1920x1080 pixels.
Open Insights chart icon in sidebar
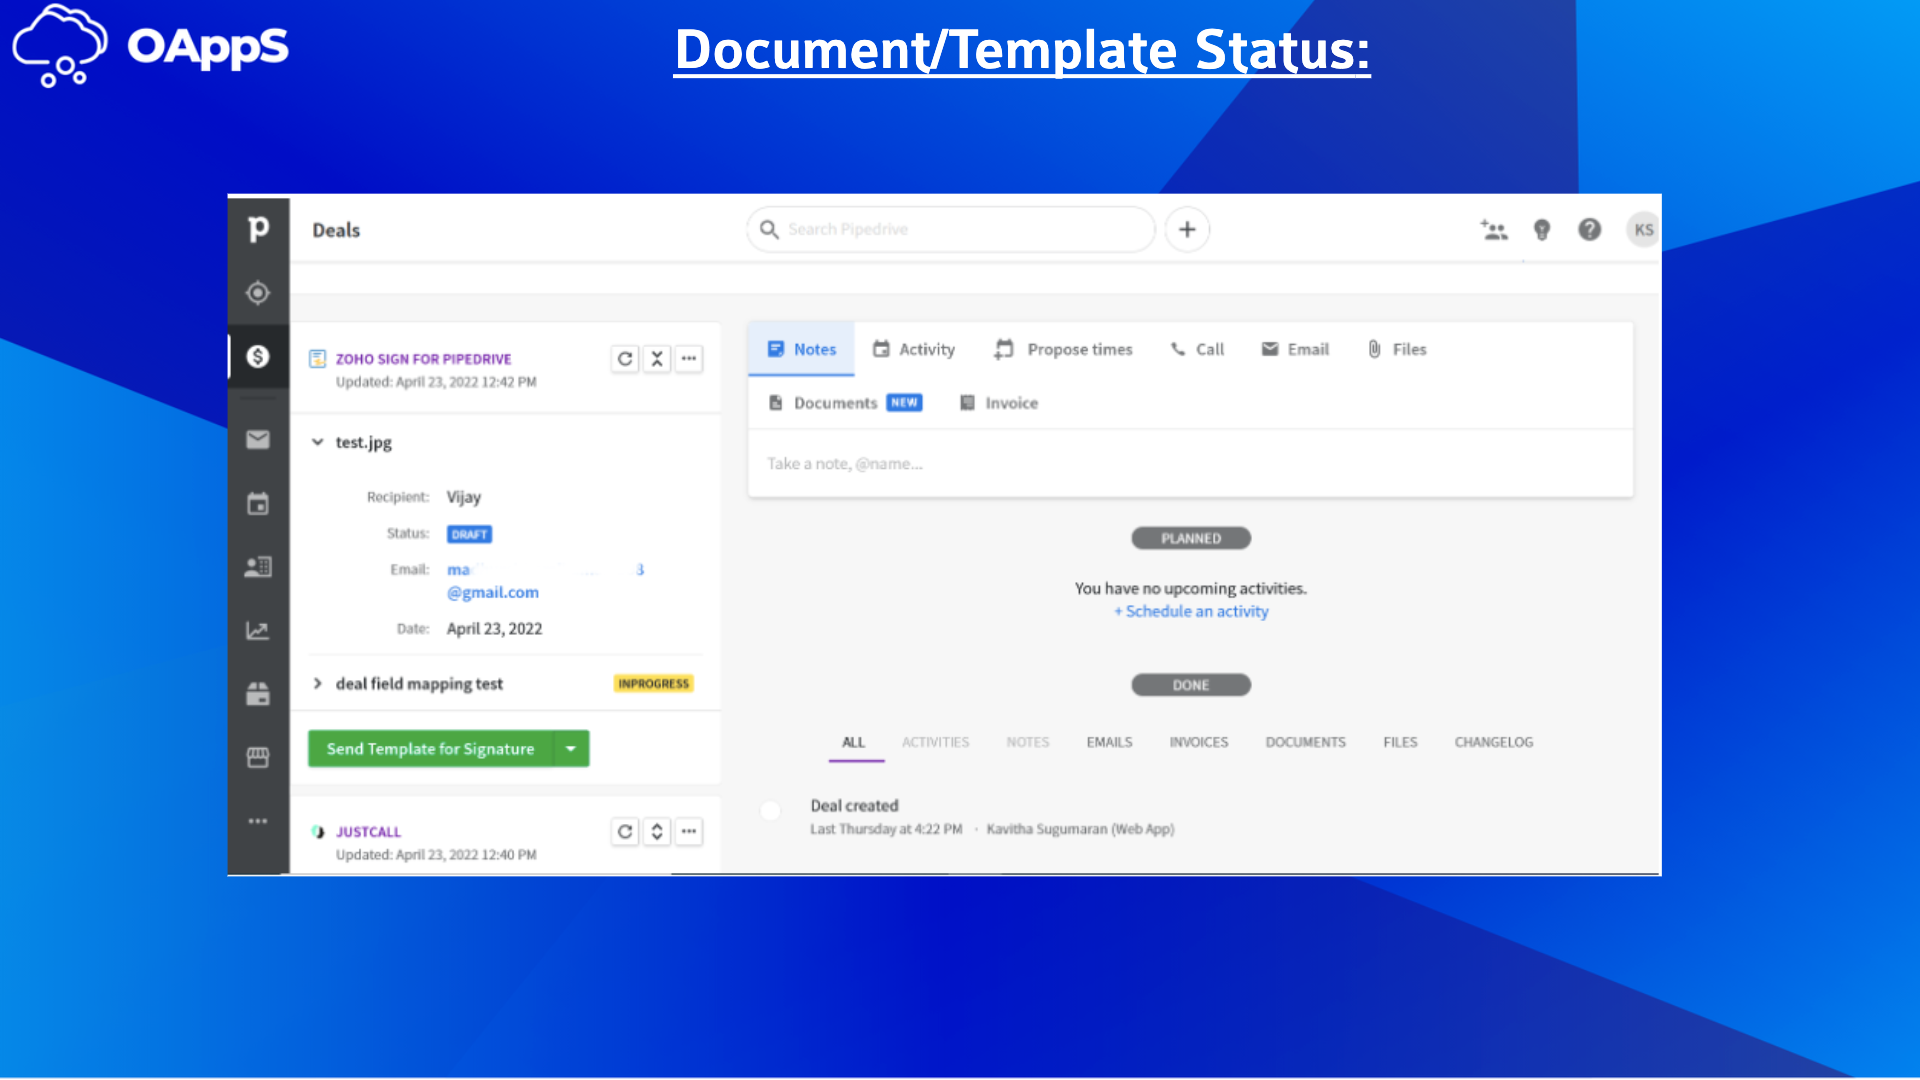point(258,631)
